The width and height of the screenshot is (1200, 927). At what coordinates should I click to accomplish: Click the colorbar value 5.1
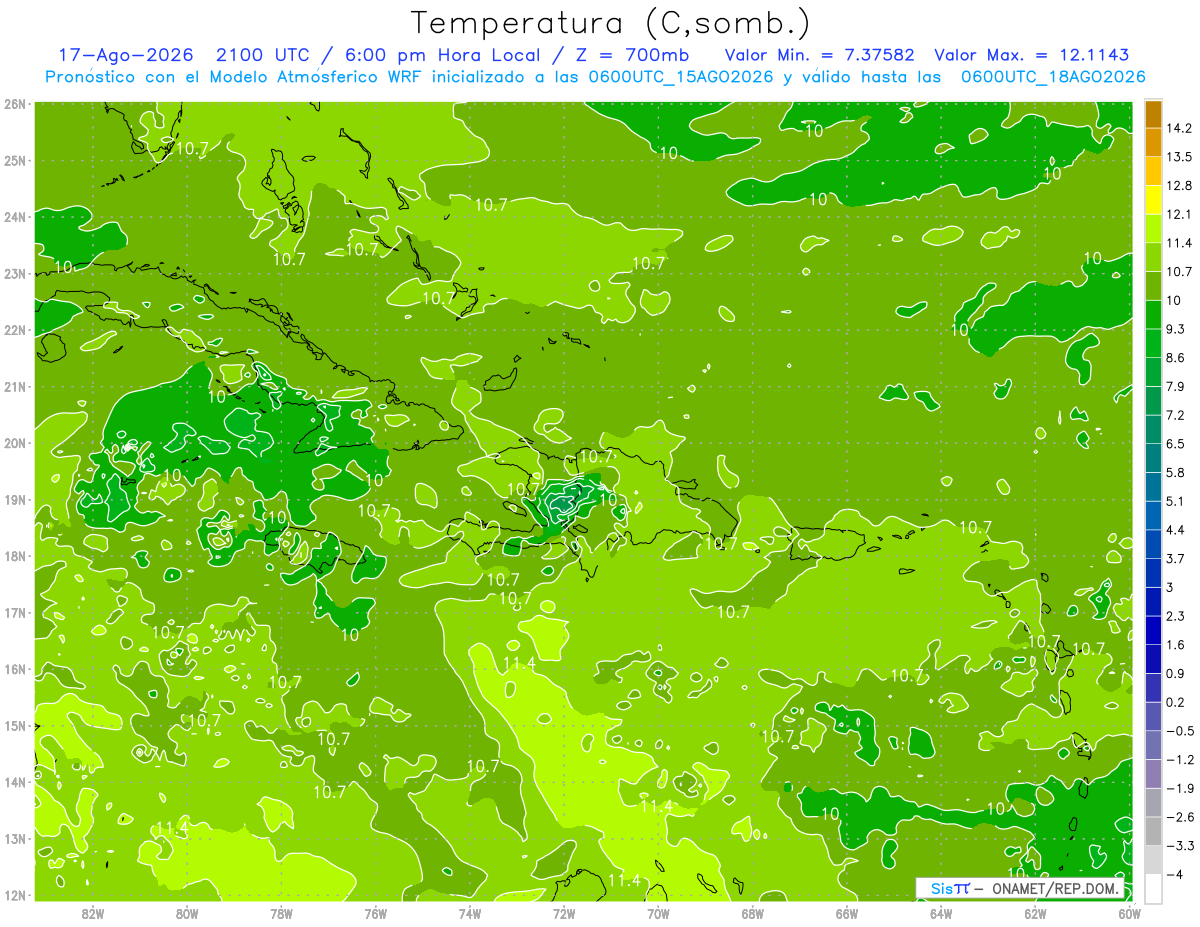pyautogui.click(x=1176, y=500)
